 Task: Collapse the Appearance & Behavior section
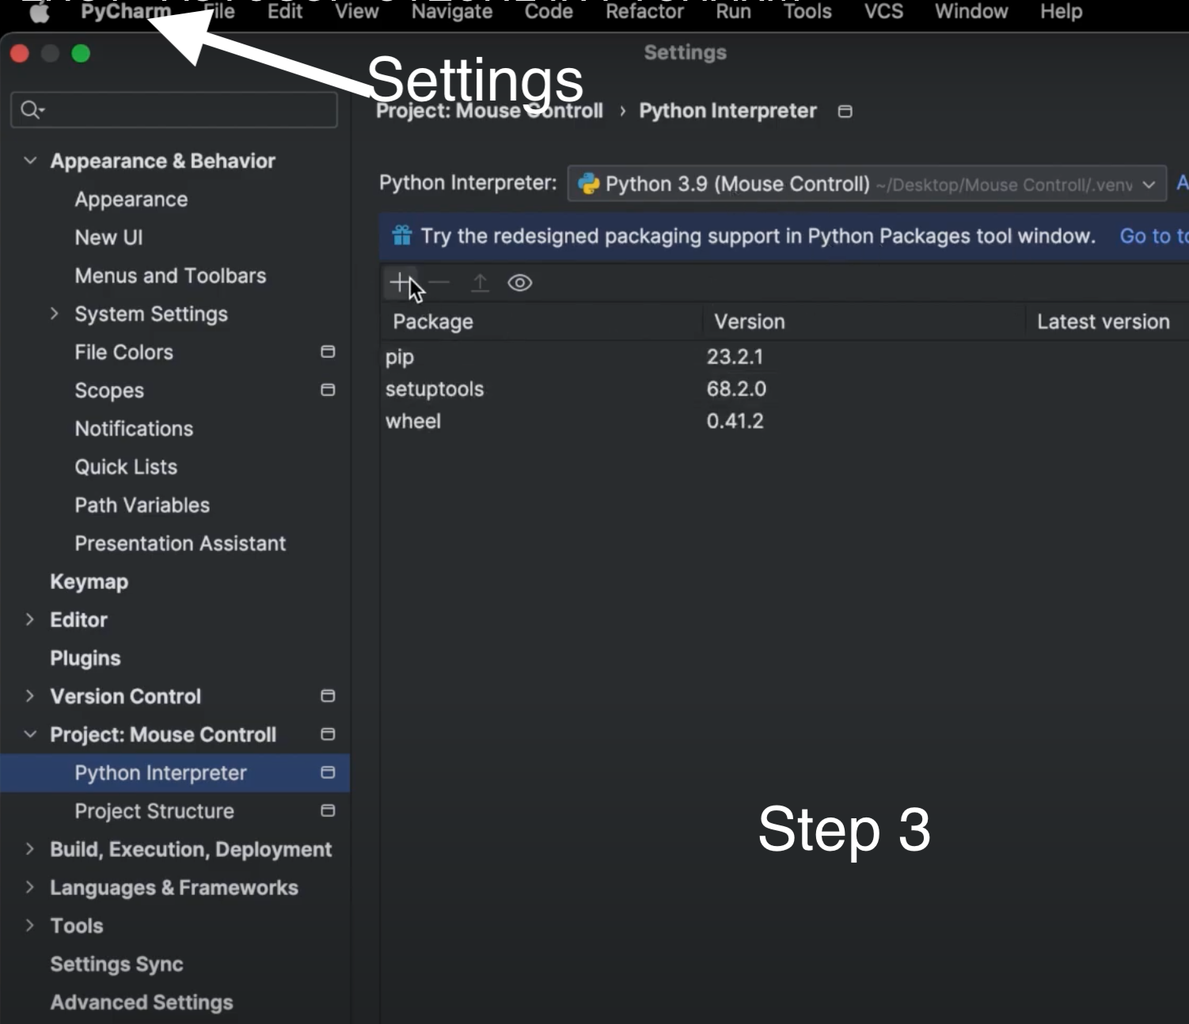tap(29, 160)
